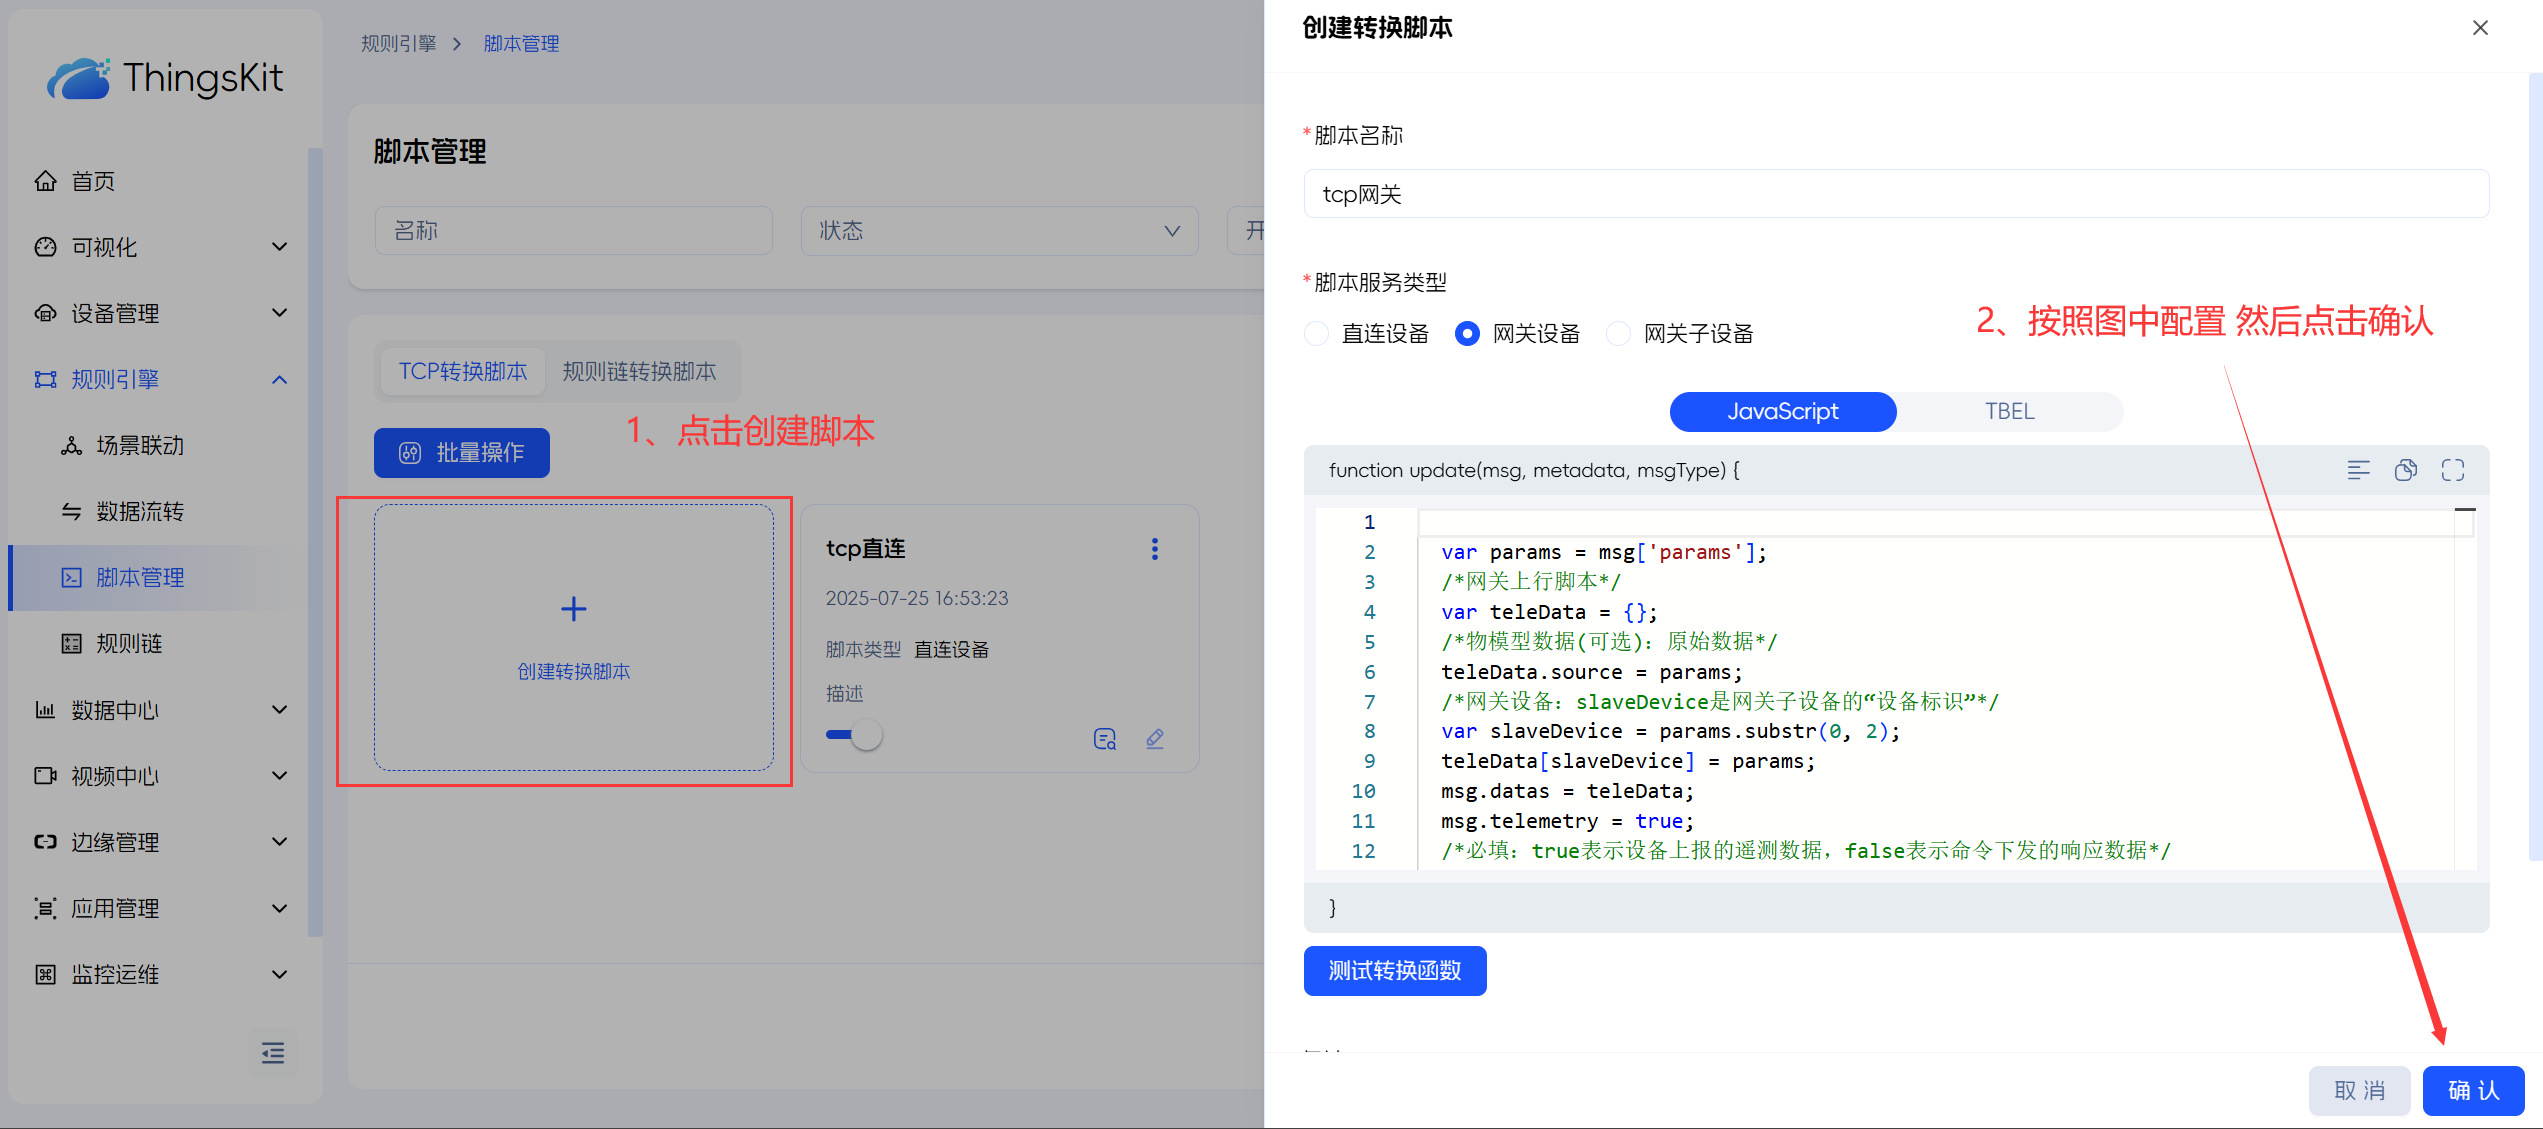Click the 脚本名称 input field
The width and height of the screenshot is (2543, 1129).
coord(1895,194)
